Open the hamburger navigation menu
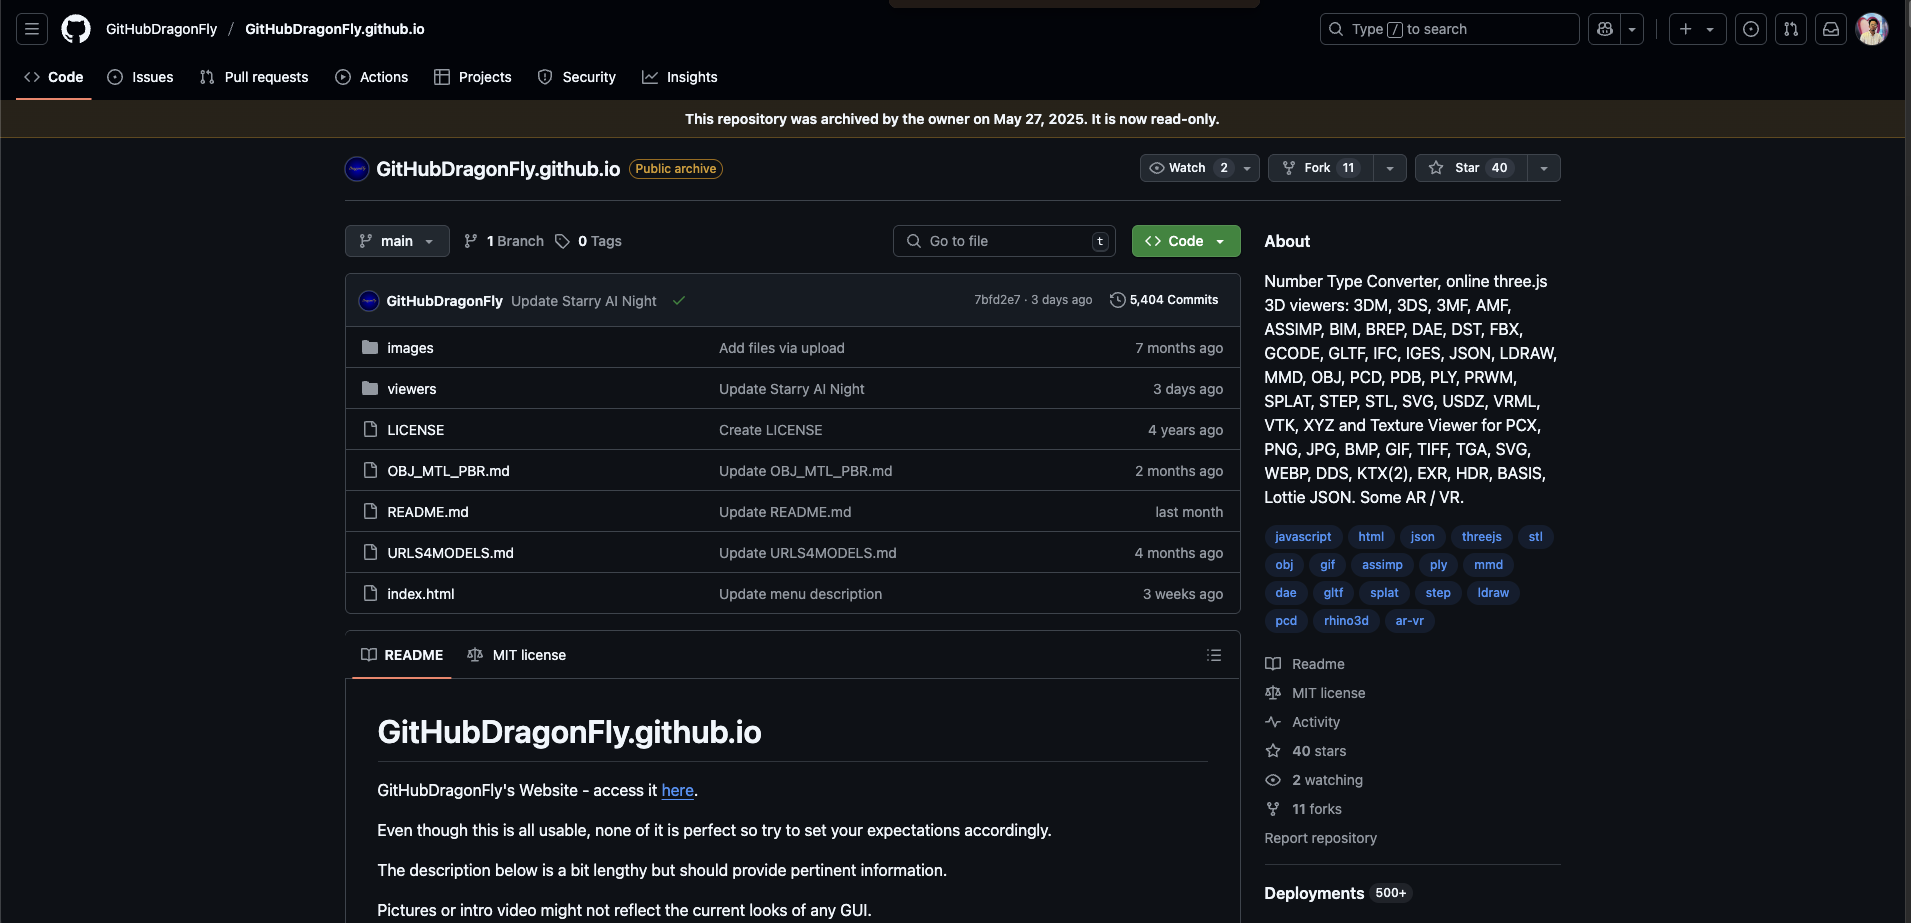Screen dimensions: 1911x923 pos(32,29)
